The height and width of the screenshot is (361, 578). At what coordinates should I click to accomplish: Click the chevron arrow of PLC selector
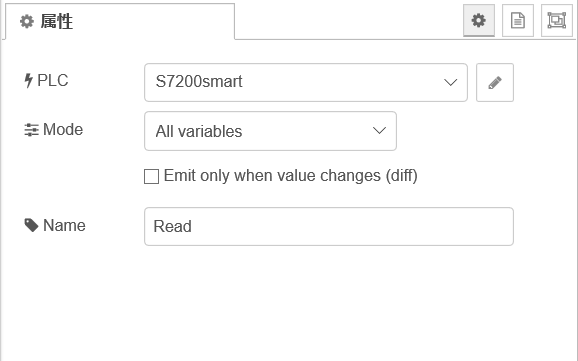(x=450, y=82)
